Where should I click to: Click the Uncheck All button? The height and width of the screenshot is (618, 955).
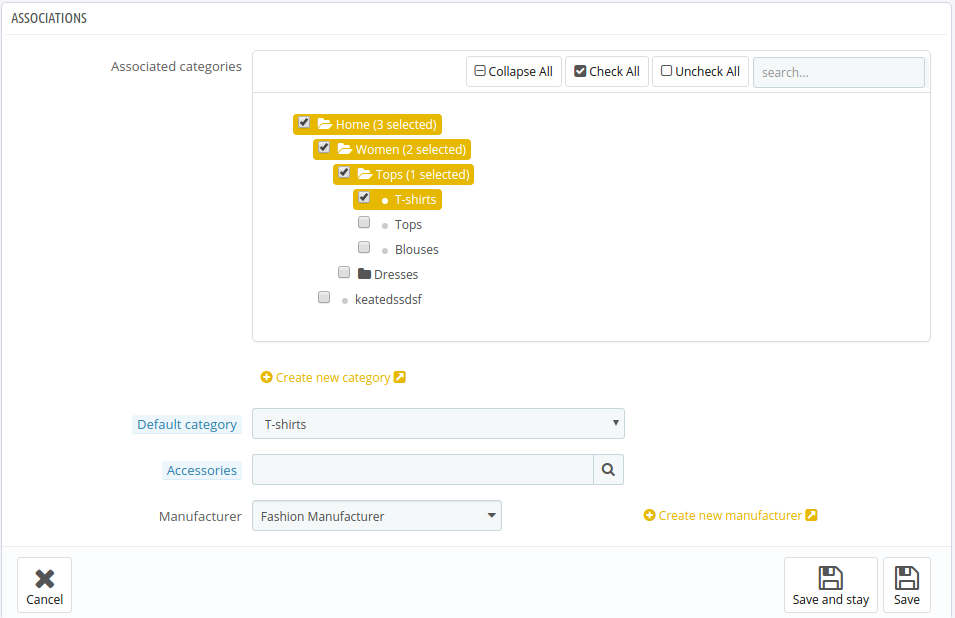pos(700,72)
